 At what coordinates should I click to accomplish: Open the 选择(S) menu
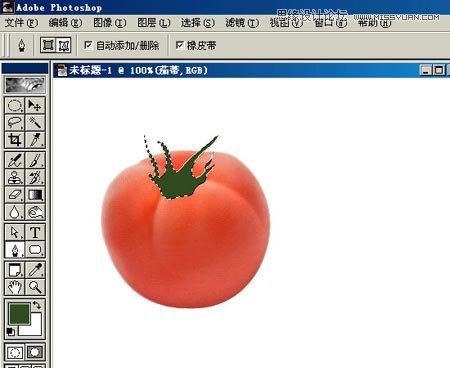click(x=198, y=23)
